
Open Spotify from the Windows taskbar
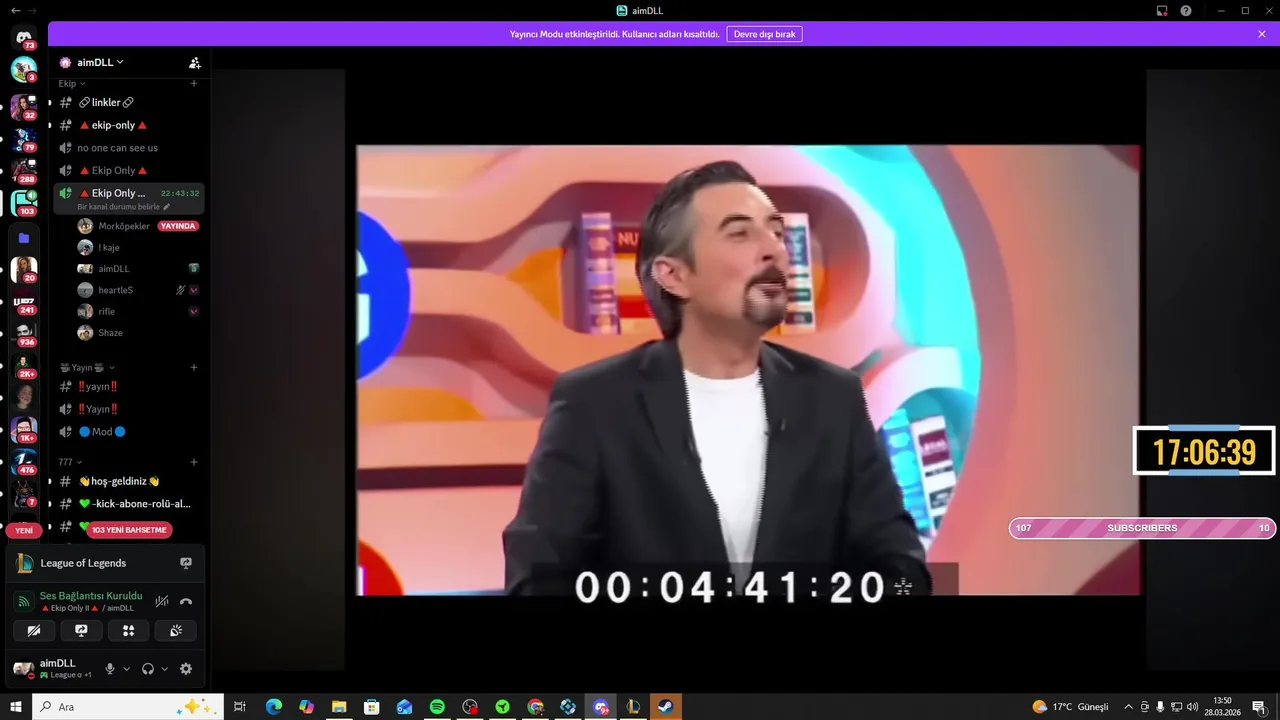coord(437,707)
